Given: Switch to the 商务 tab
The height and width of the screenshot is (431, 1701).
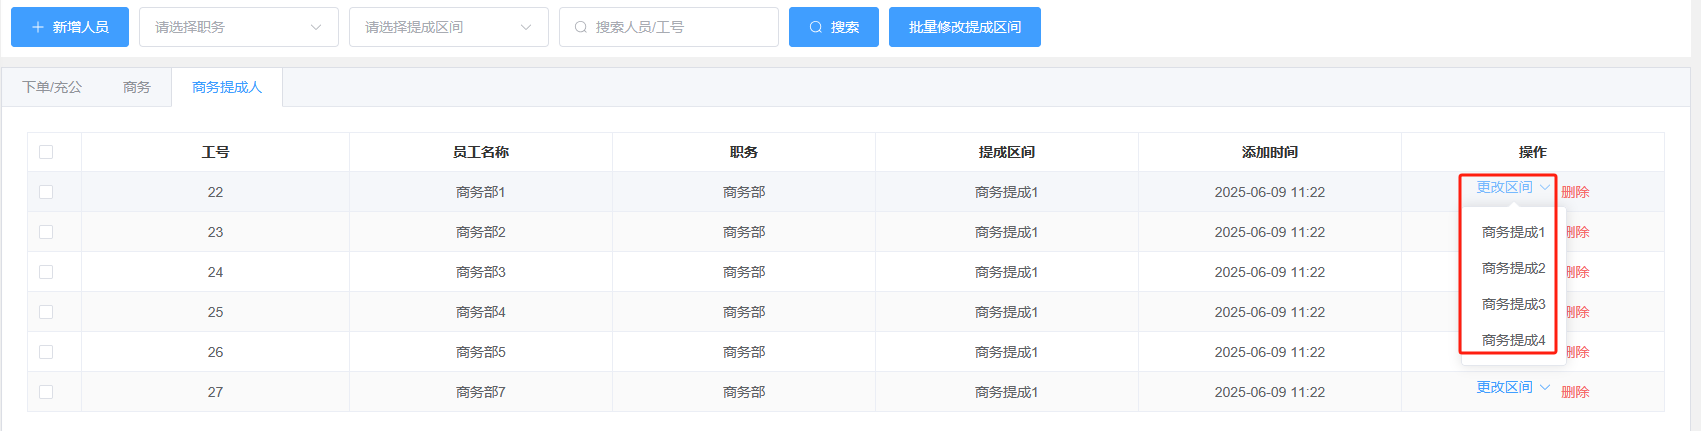Looking at the screenshot, I should [x=137, y=87].
